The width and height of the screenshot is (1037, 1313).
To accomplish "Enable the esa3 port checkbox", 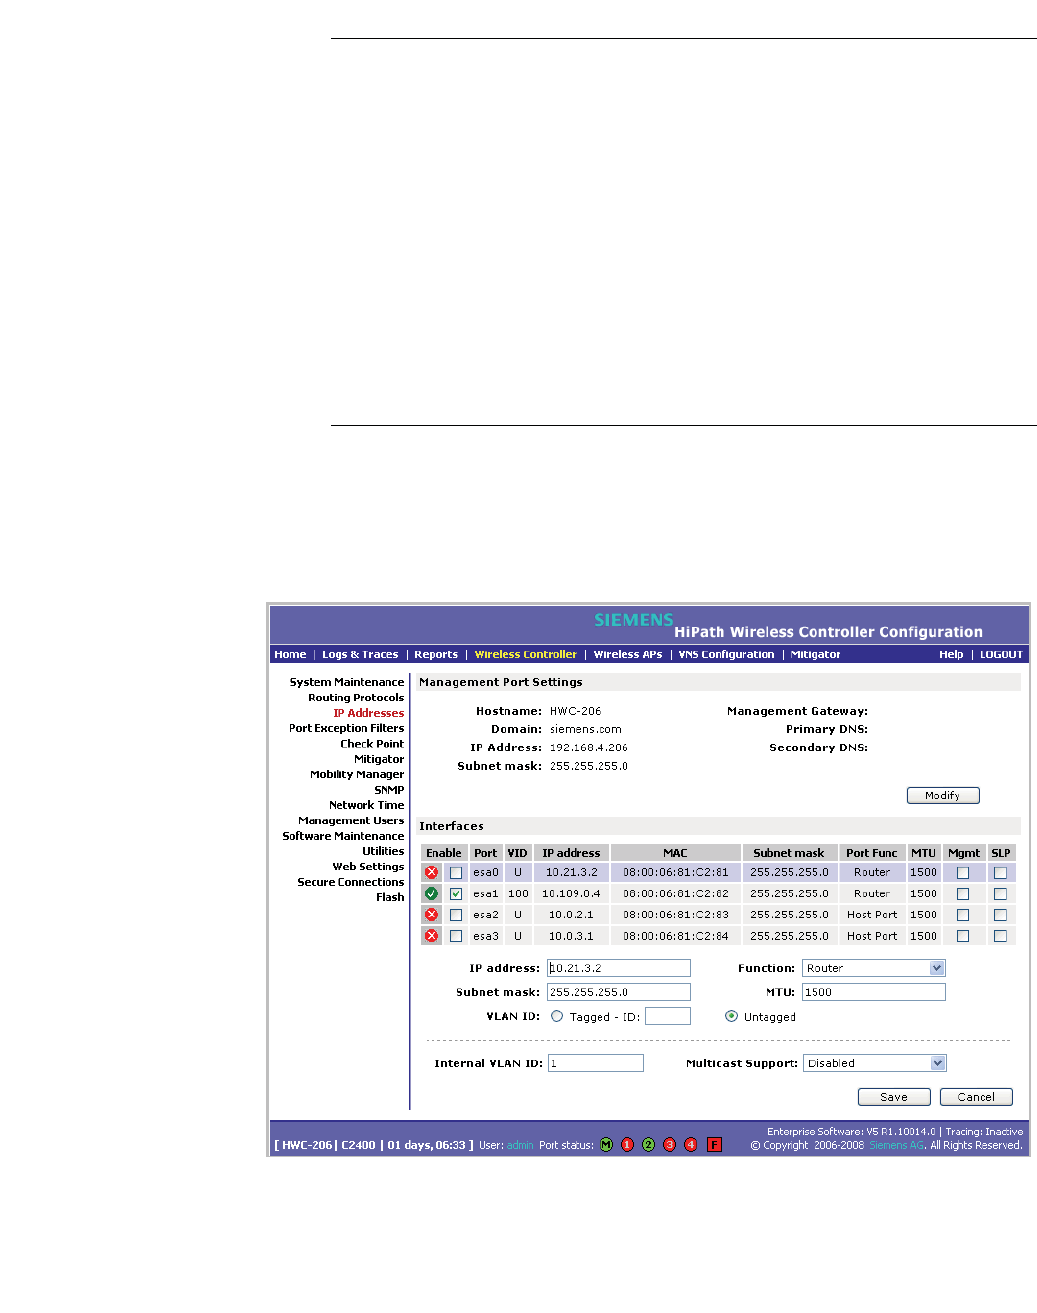I will [x=456, y=936].
